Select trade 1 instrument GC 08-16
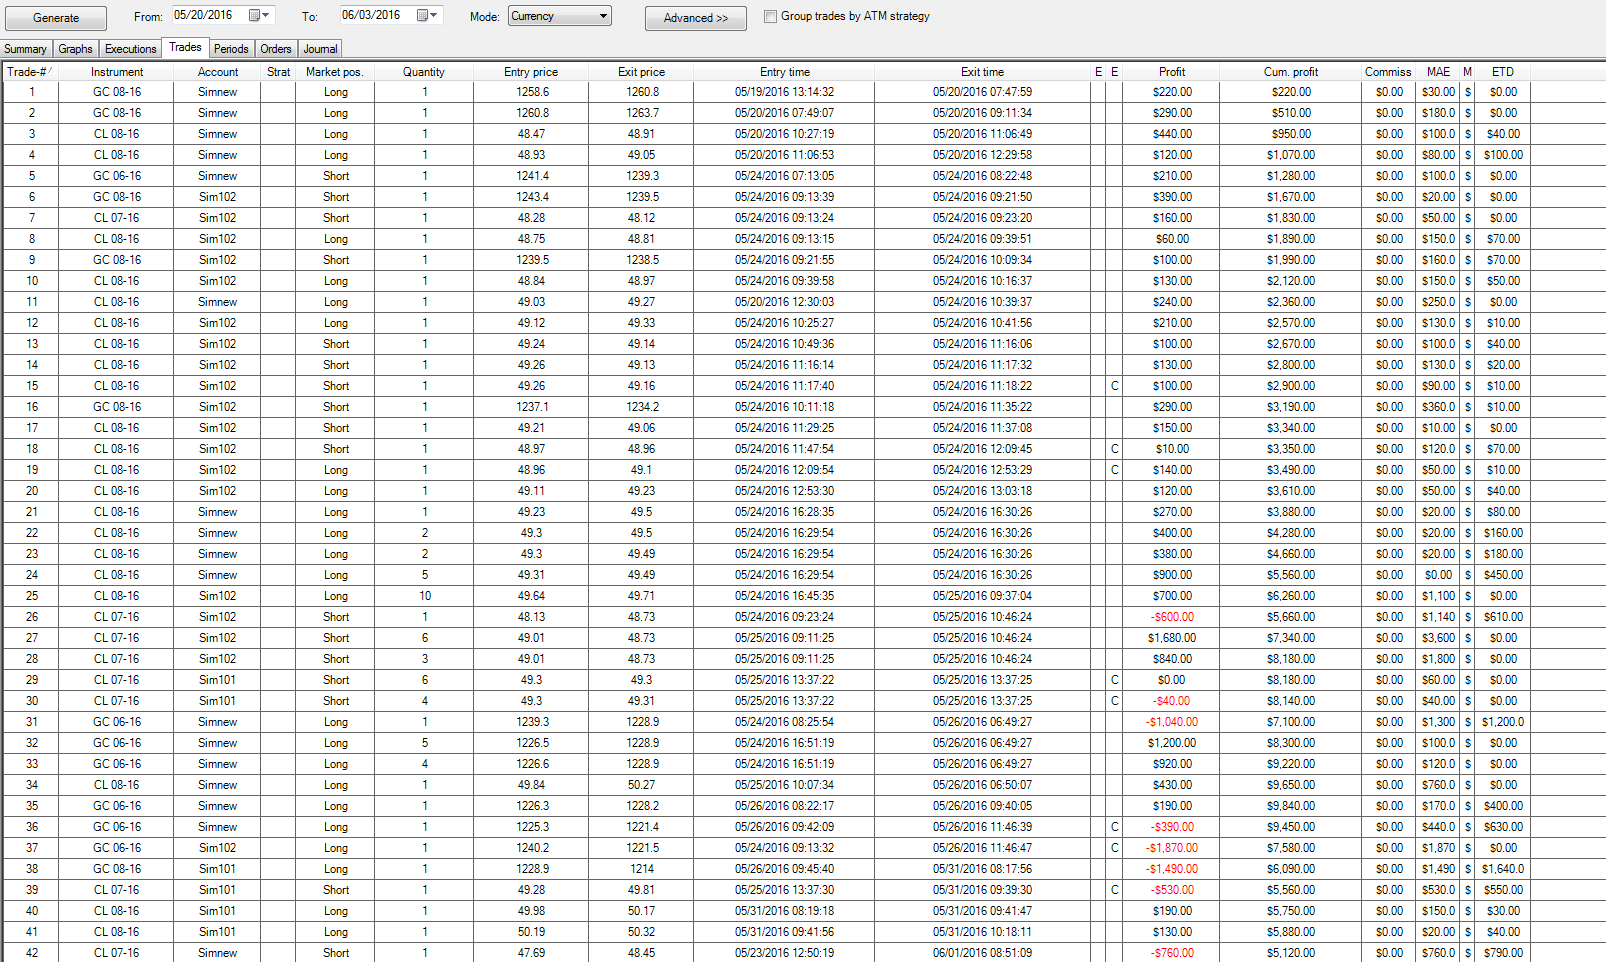Image resolution: width=1606 pixels, height=962 pixels. (117, 92)
